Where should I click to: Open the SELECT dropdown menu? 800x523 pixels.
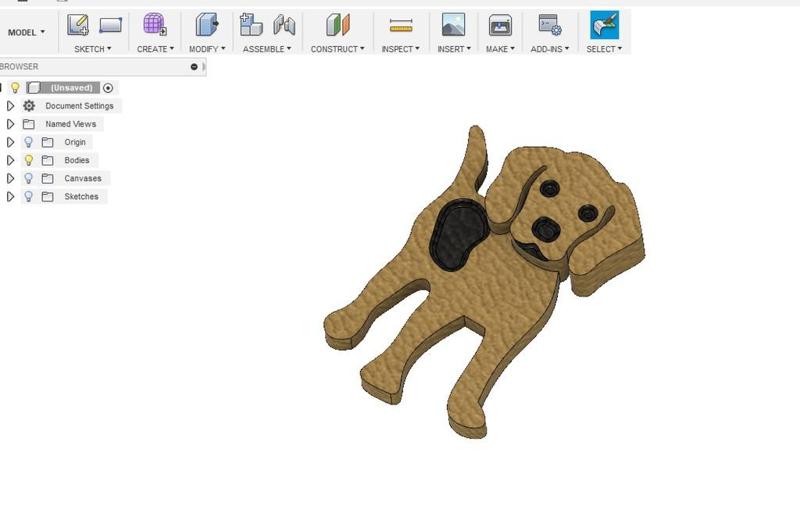[604, 49]
